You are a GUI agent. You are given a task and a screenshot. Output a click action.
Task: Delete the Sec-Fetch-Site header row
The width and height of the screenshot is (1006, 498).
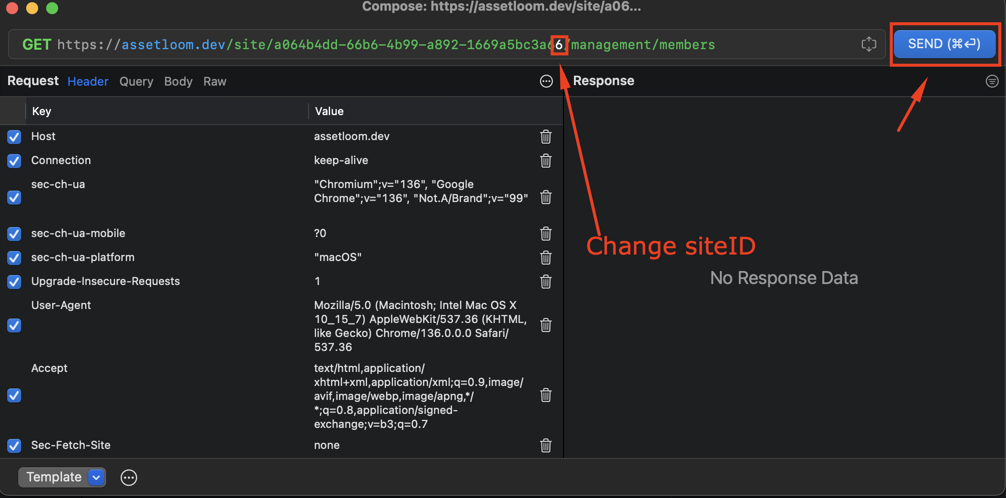click(546, 445)
